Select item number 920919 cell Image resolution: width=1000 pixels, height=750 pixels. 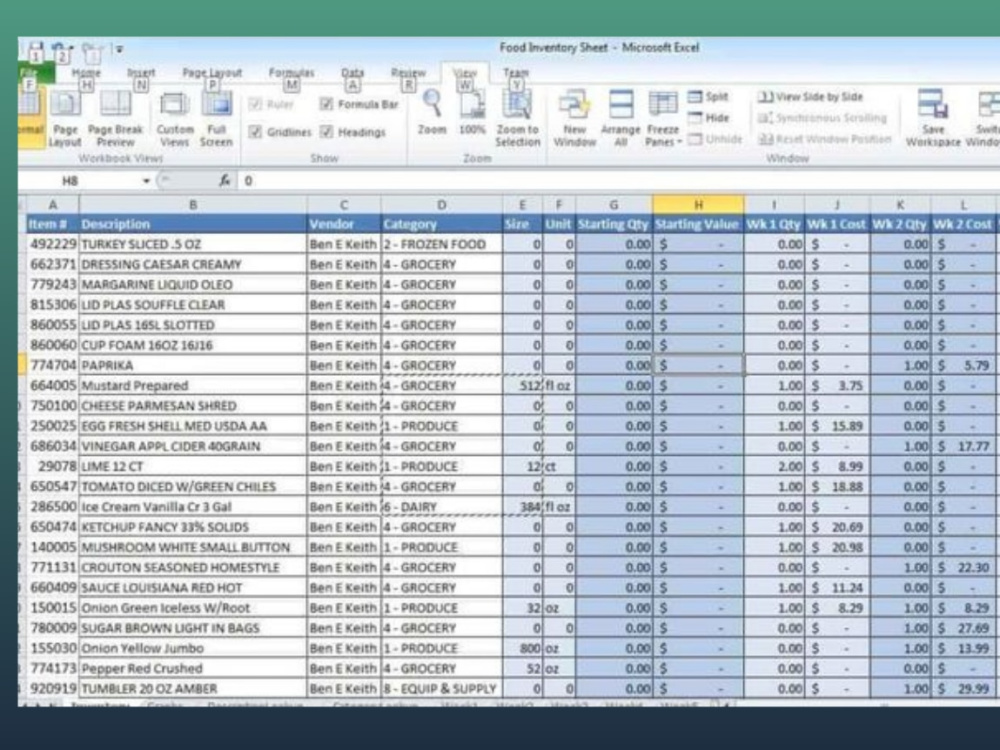[x=53, y=689]
